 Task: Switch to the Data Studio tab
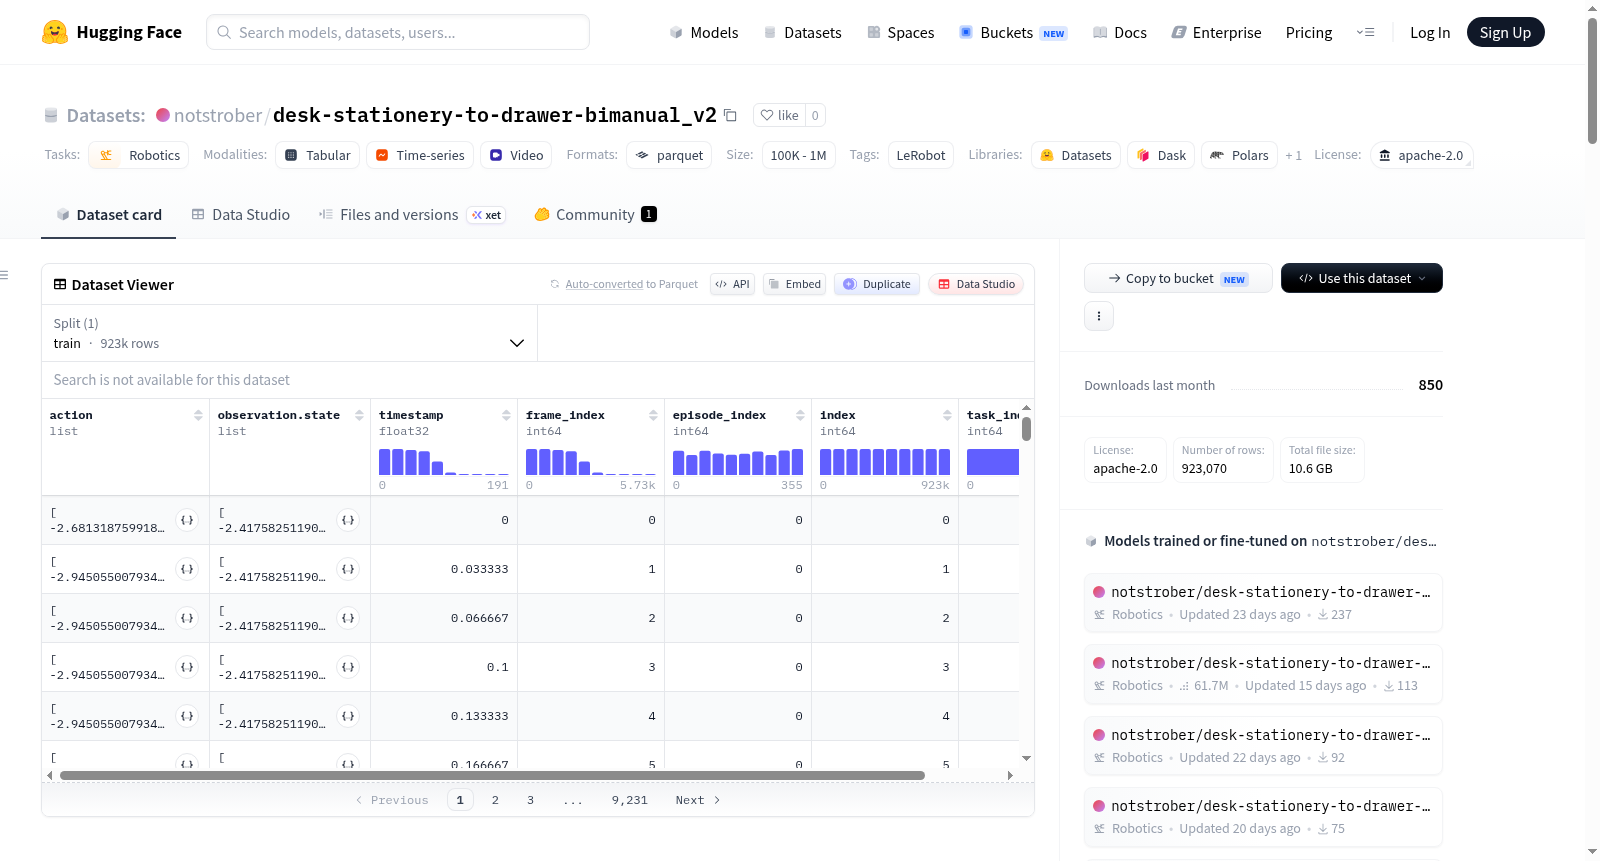coord(241,215)
